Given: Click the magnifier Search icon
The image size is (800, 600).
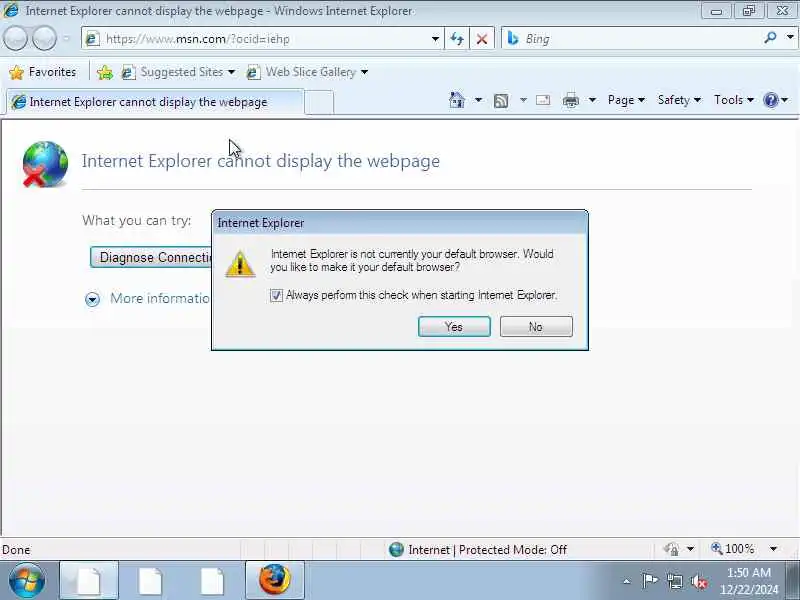Looking at the screenshot, I should pyautogui.click(x=770, y=37).
